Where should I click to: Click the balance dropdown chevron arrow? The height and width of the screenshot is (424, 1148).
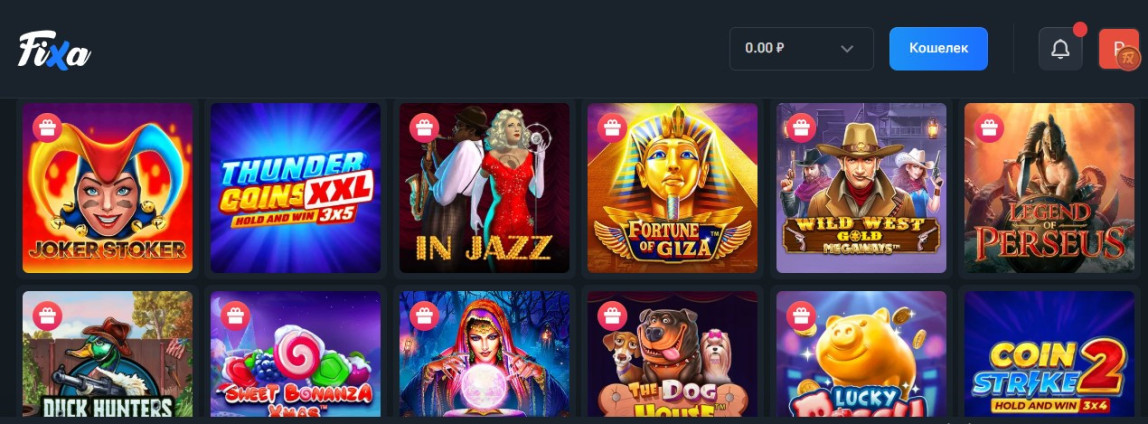pyautogui.click(x=847, y=49)
